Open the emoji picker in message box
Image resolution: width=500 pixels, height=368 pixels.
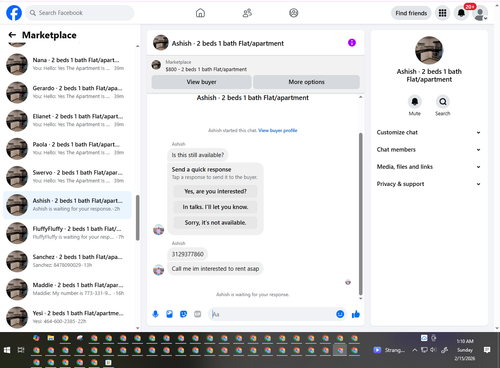pos(340,314)
